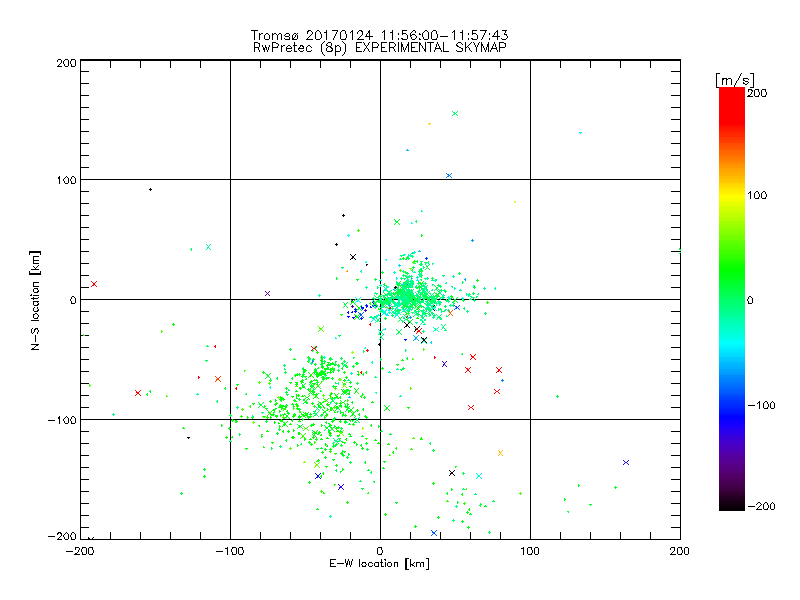Click the y-axis '100' tick label
Image resolution: width=800 pixels, height=600 pixels.
(x=66, y=180)
